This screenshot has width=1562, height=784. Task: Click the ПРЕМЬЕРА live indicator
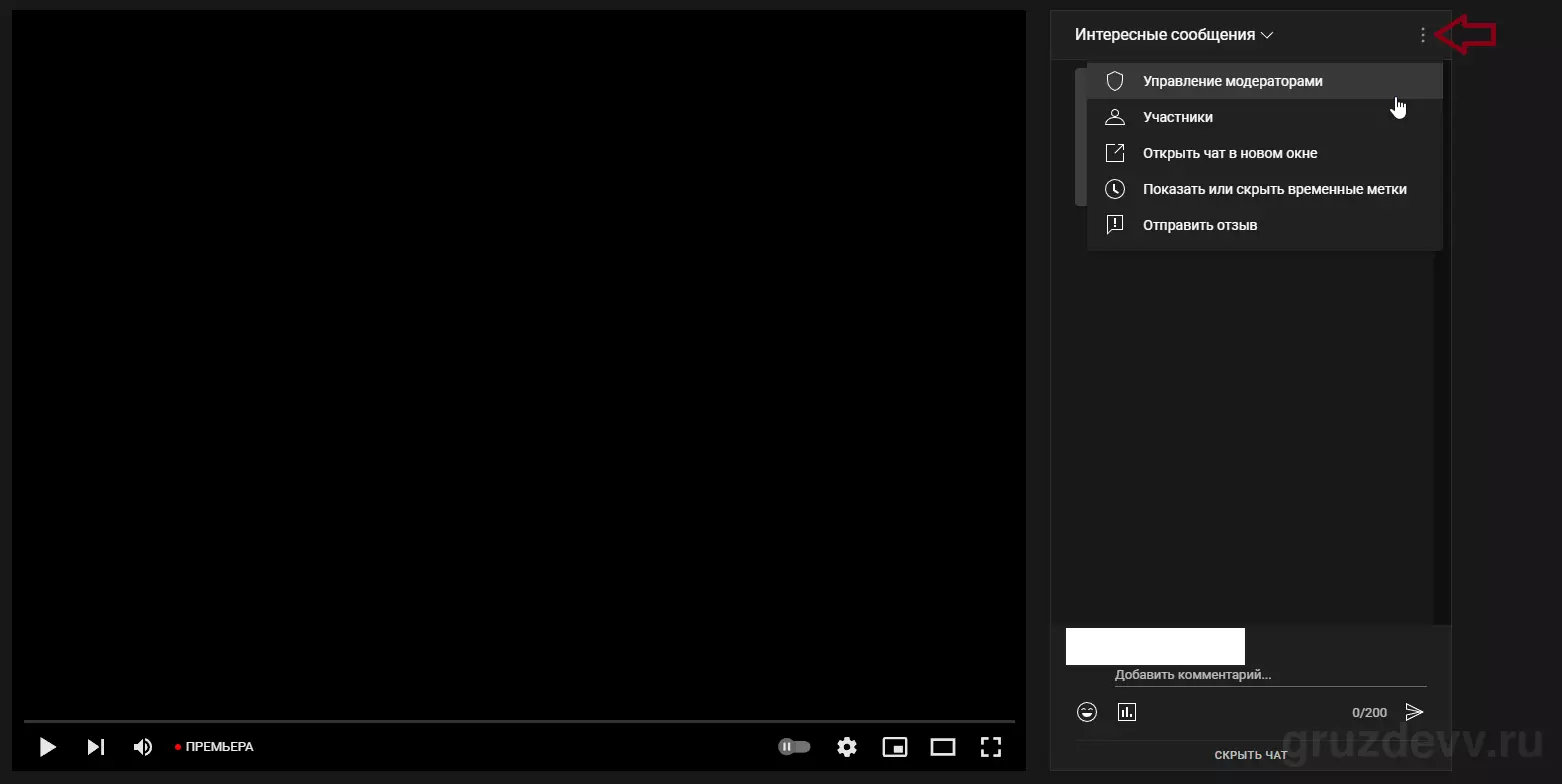pyautogui.click(x=214, y=747)
